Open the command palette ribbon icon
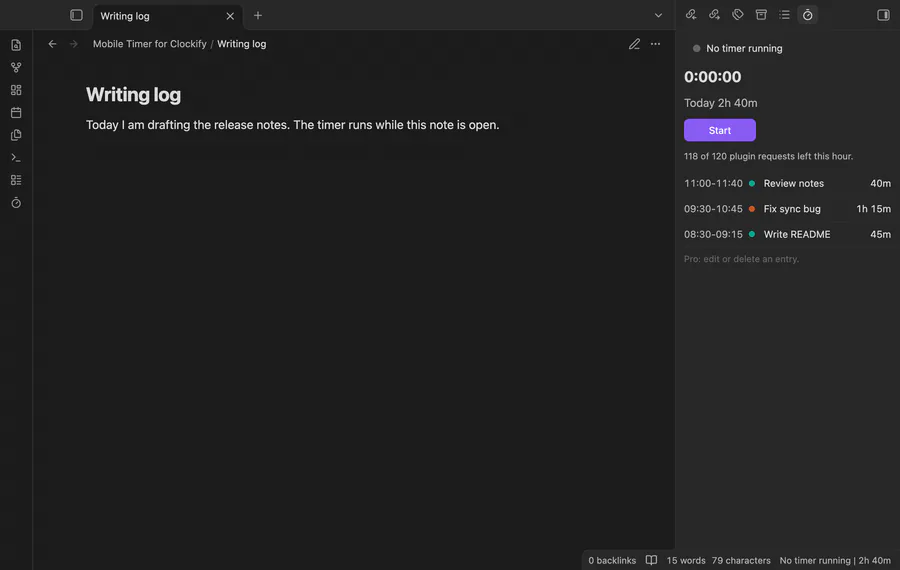This screenshot has height=570, width=900. (16, 157)
